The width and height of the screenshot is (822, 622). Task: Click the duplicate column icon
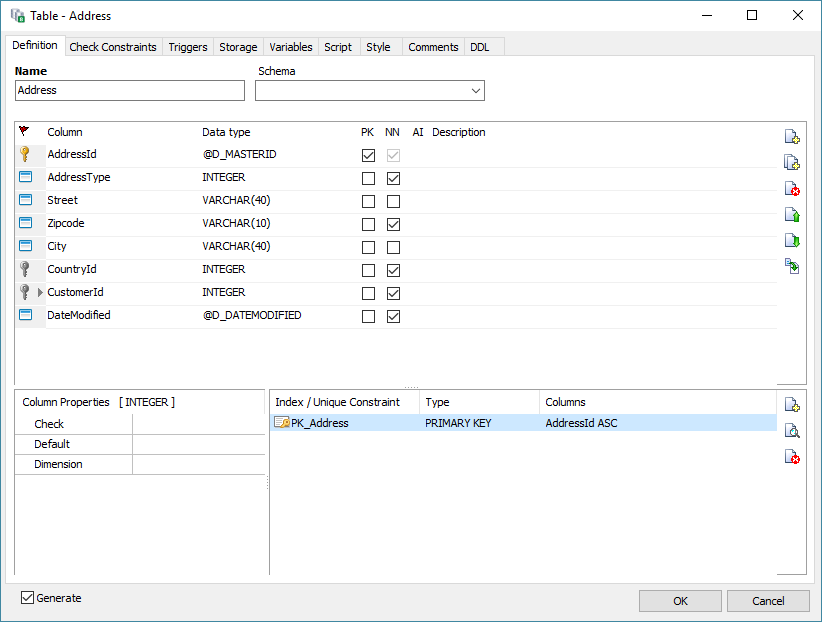coord(792,162)
